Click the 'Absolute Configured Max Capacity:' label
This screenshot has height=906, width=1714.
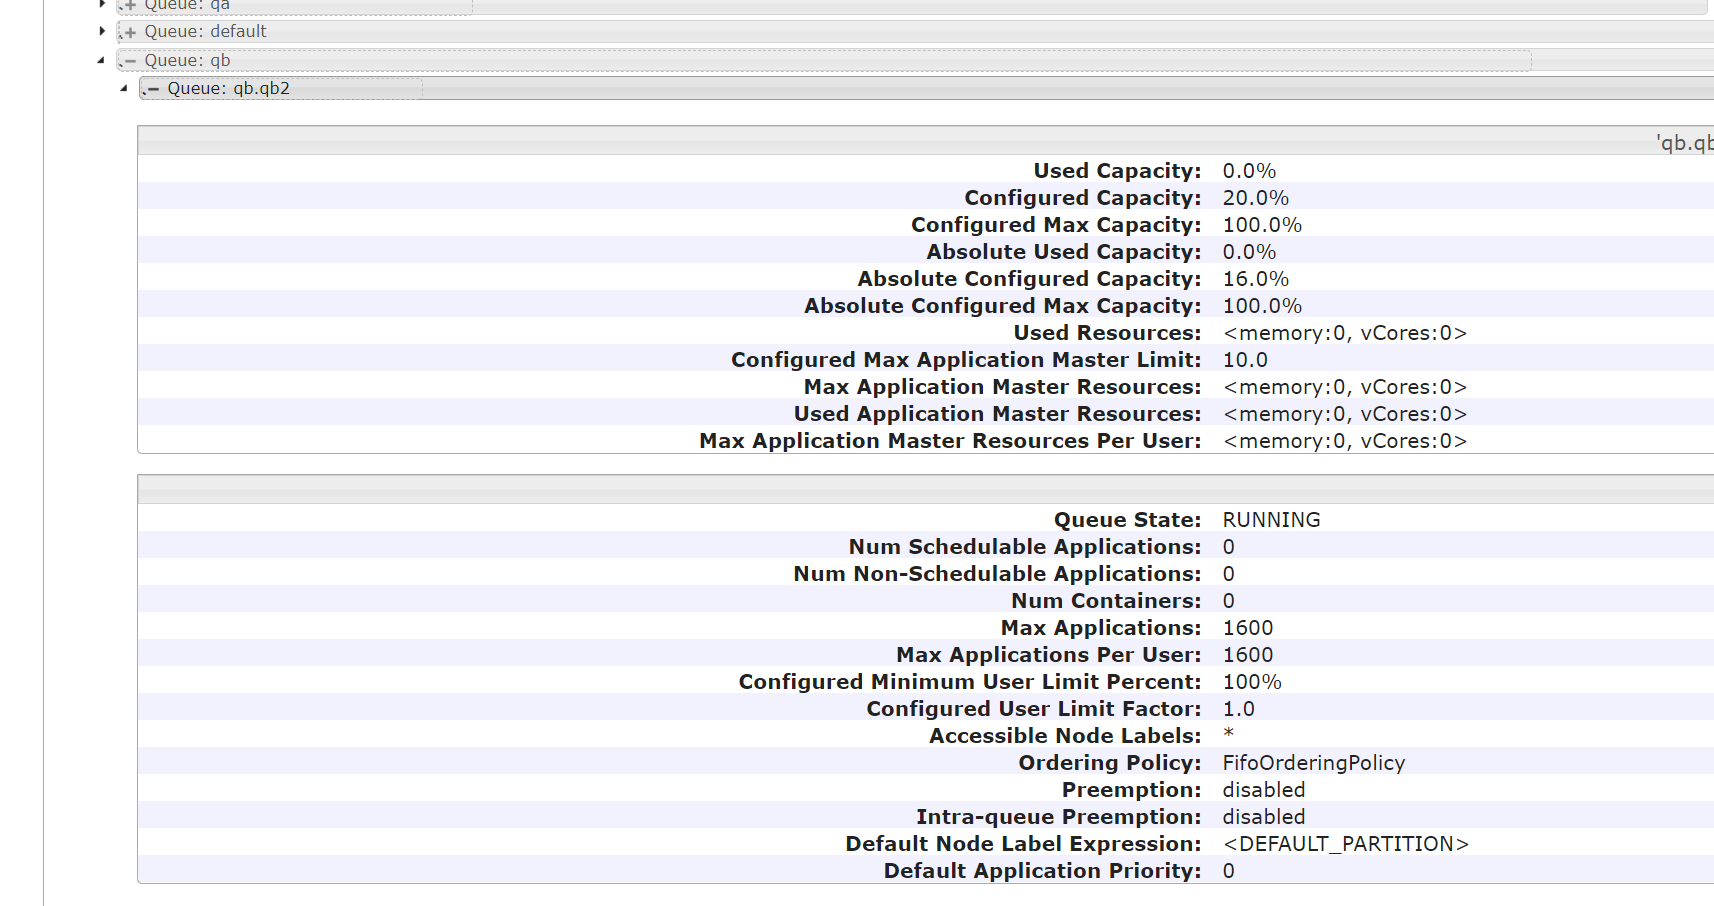[1003, 306]
